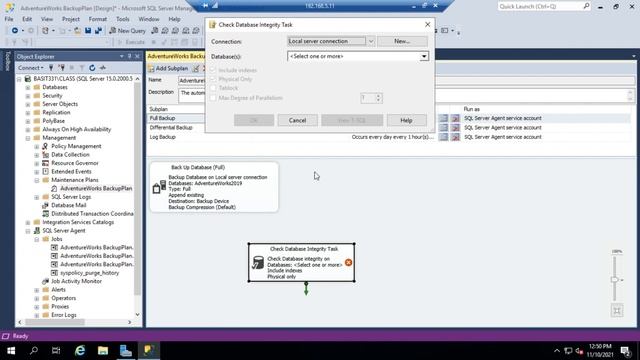Click the database icon in Check Database Integrity Task box

pos(258,262)
